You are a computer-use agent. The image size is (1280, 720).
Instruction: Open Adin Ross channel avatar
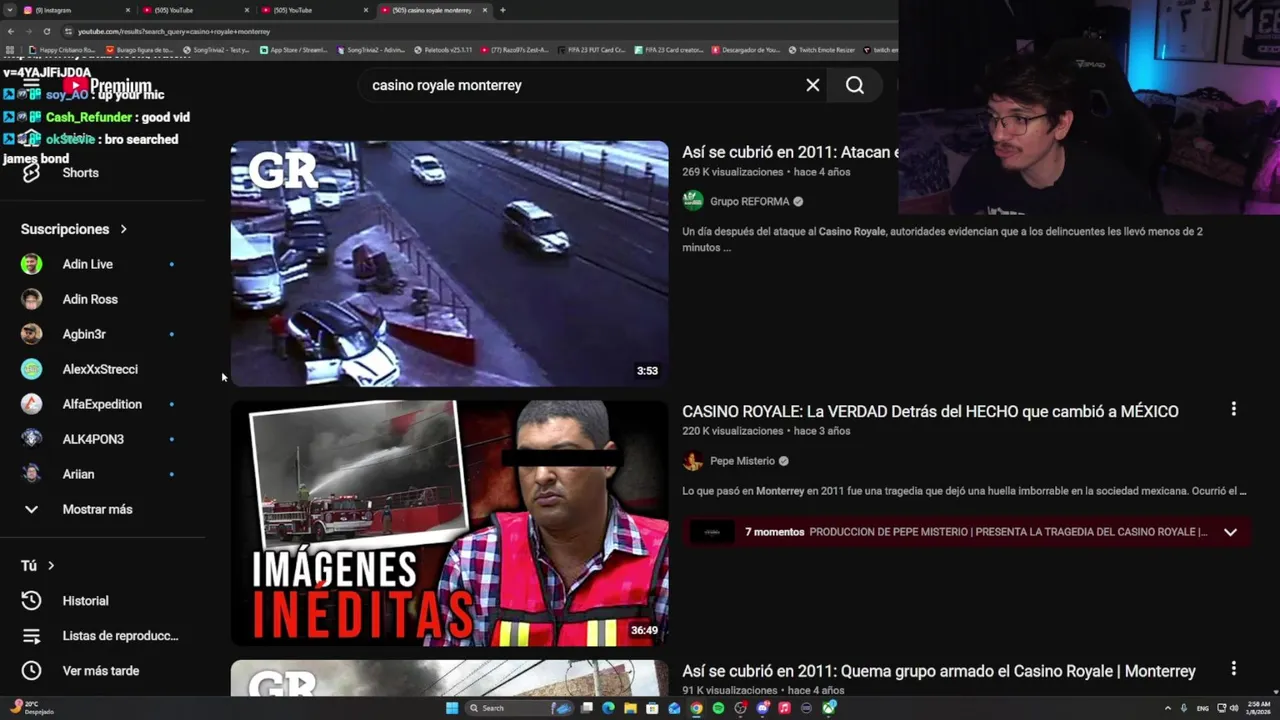[31, 299]
